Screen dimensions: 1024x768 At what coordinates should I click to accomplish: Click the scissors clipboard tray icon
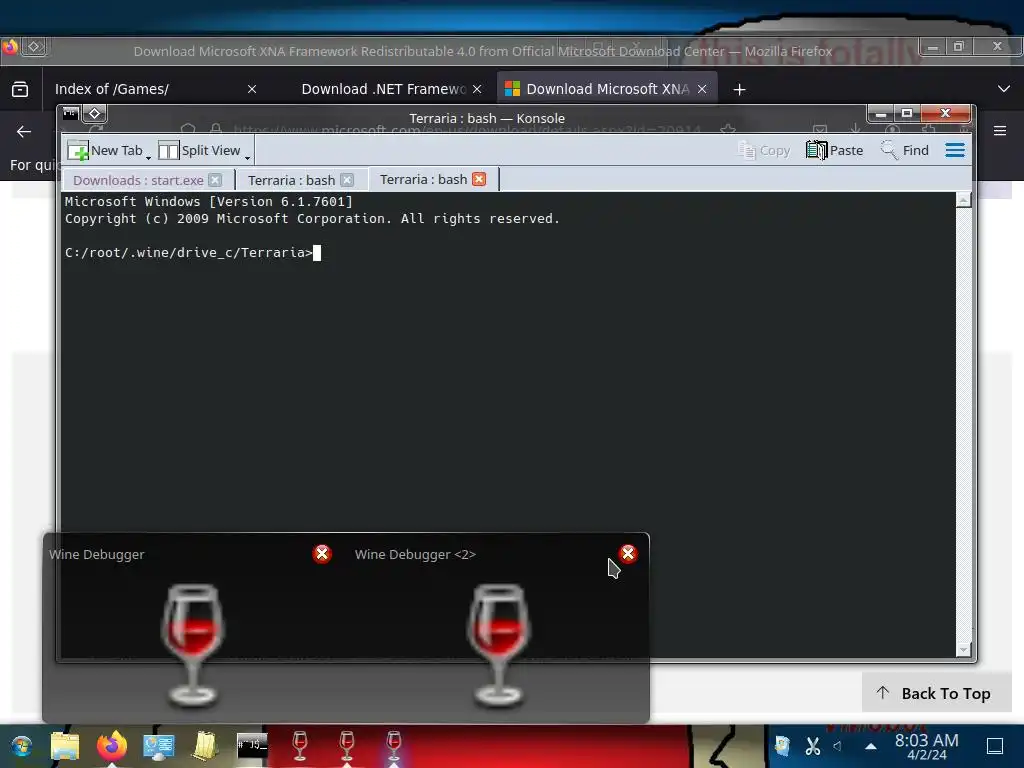click(812, 746)
